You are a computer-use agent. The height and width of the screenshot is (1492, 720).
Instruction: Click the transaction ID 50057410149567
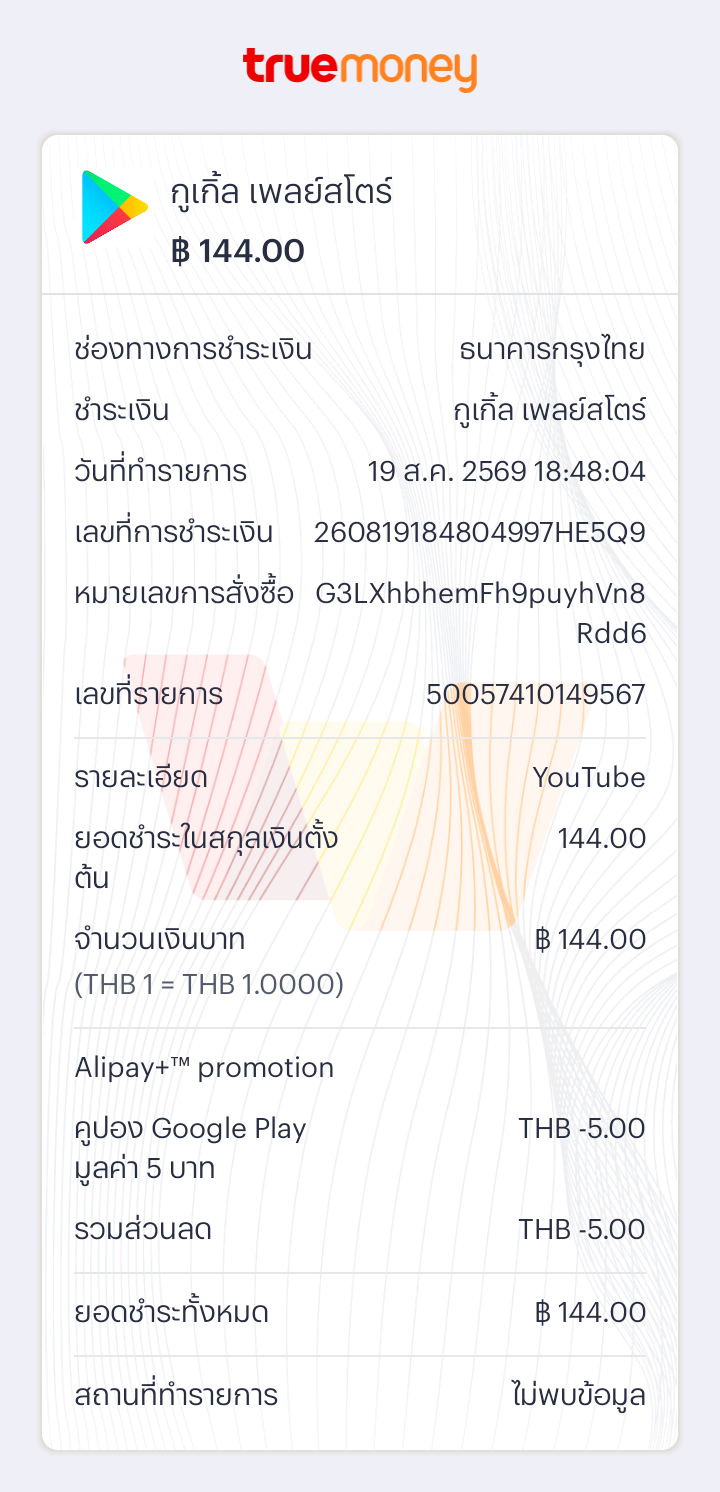tap(536, 695)
